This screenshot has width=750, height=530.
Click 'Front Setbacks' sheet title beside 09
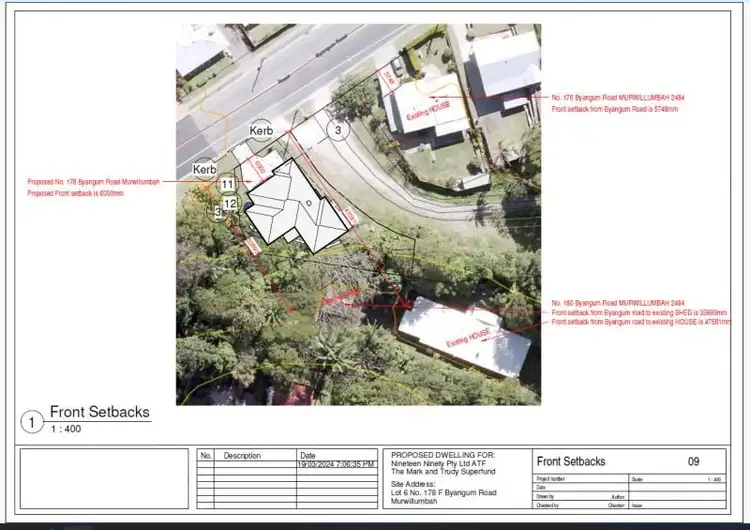pyautogui.click(x=571, y=462)
